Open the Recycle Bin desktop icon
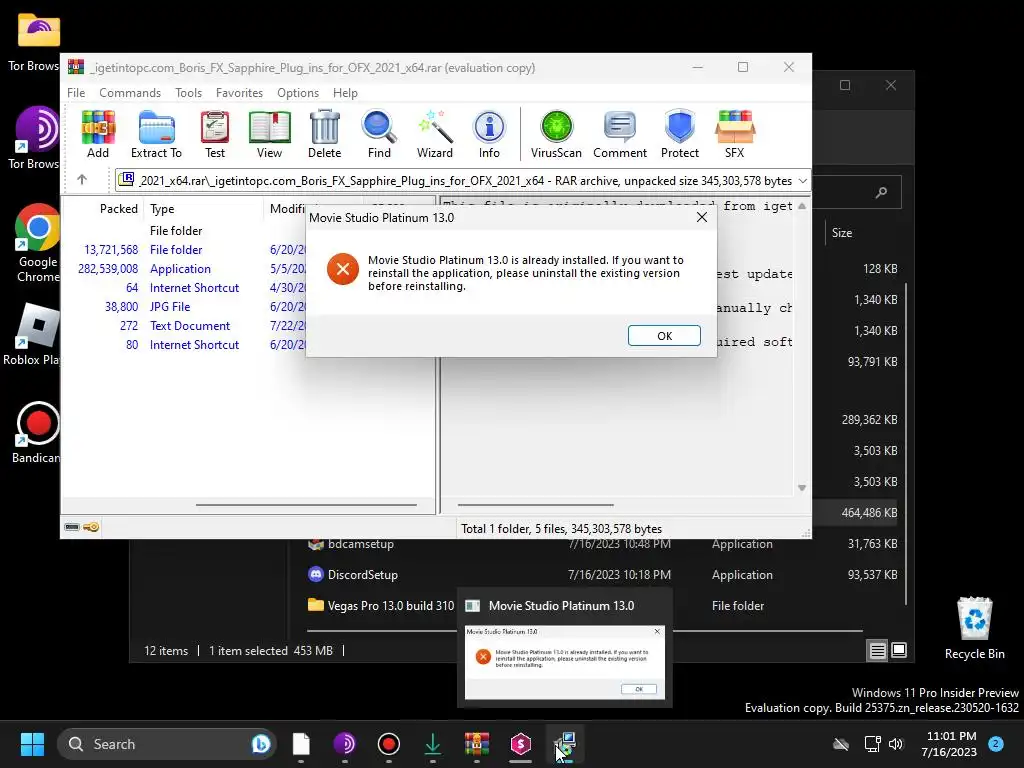 point(974,628)
